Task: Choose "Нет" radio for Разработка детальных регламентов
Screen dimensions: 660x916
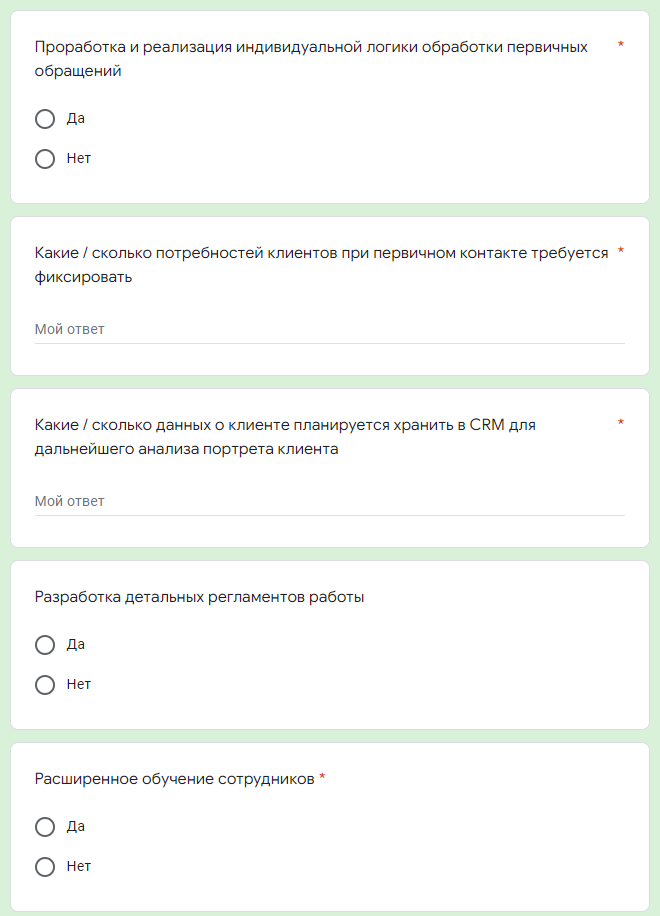Action: (45, 685)
